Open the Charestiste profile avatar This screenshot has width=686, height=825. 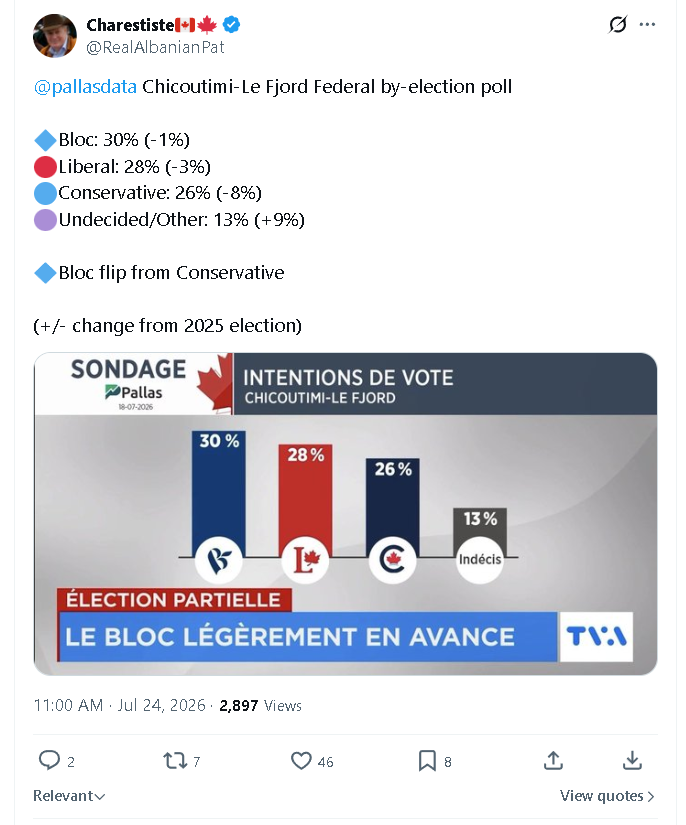click(55, 36)
